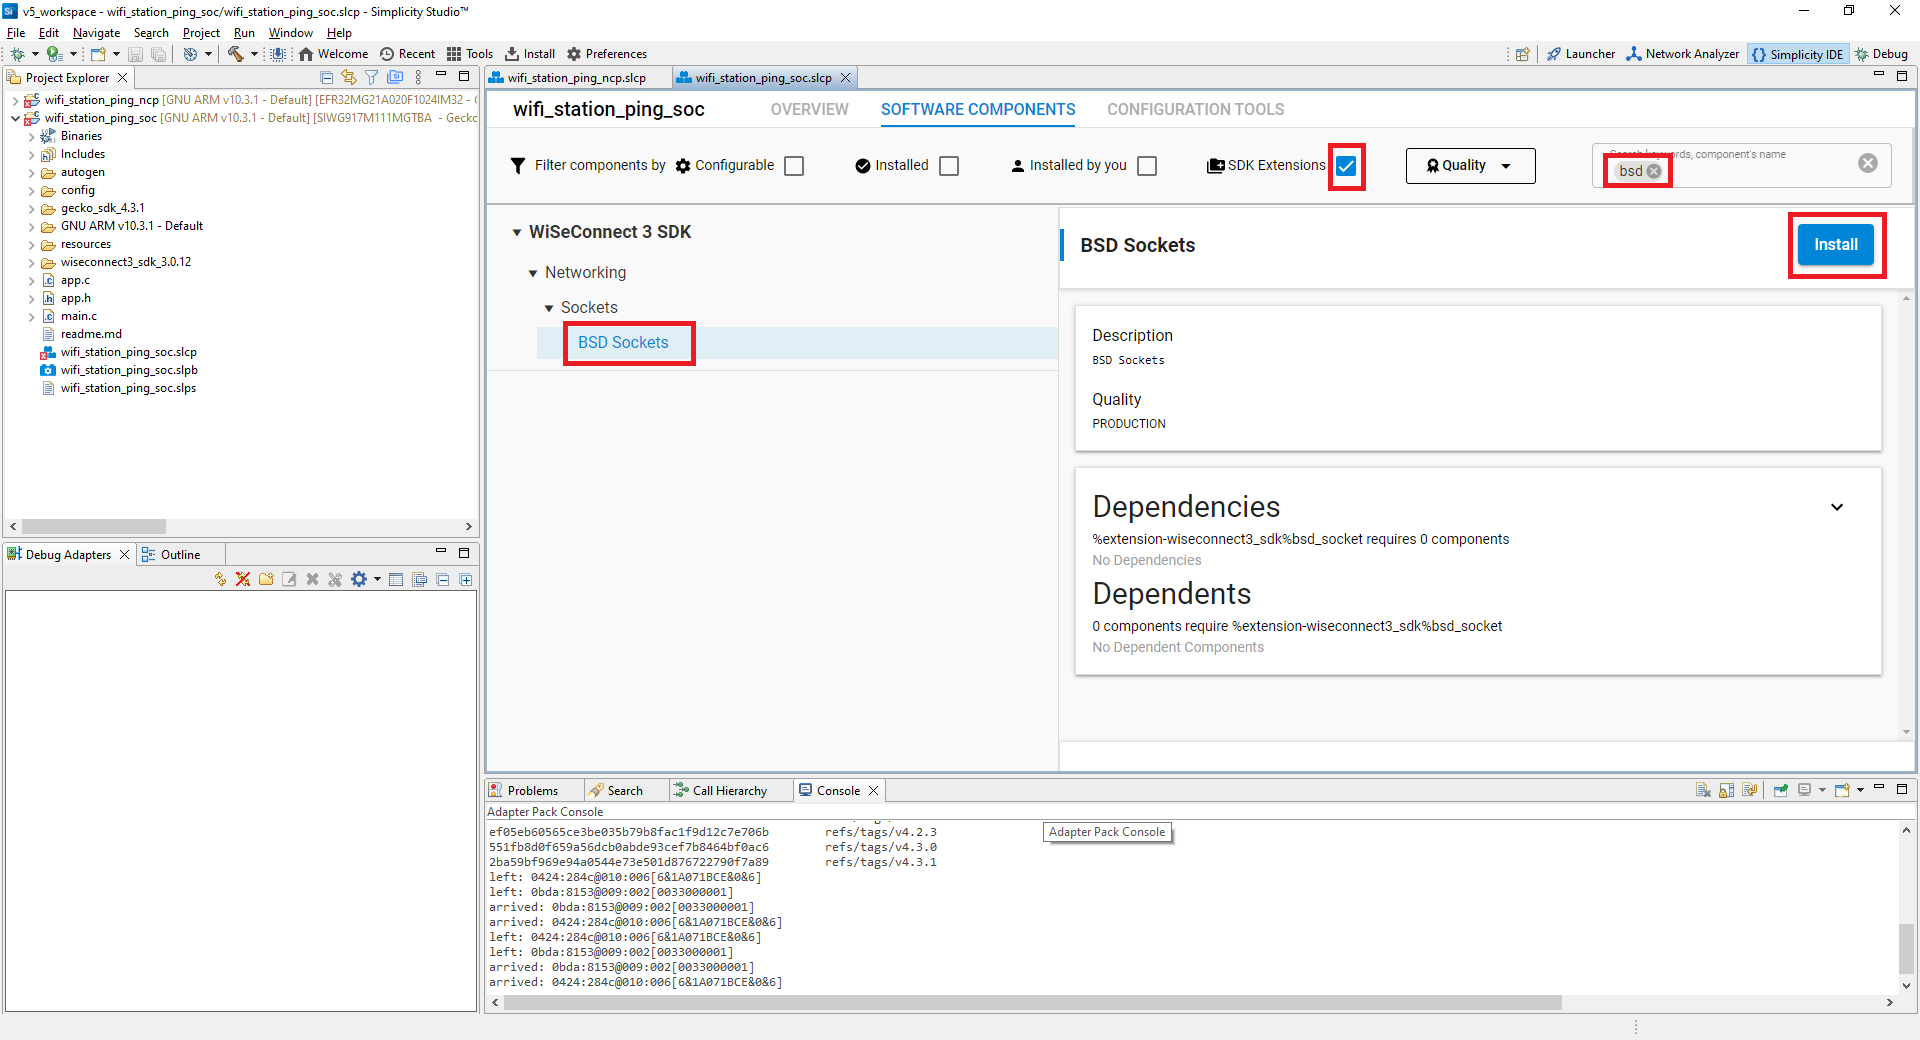
Task: Toggle scroll lock in the Console
Action: click(1726, 790)
